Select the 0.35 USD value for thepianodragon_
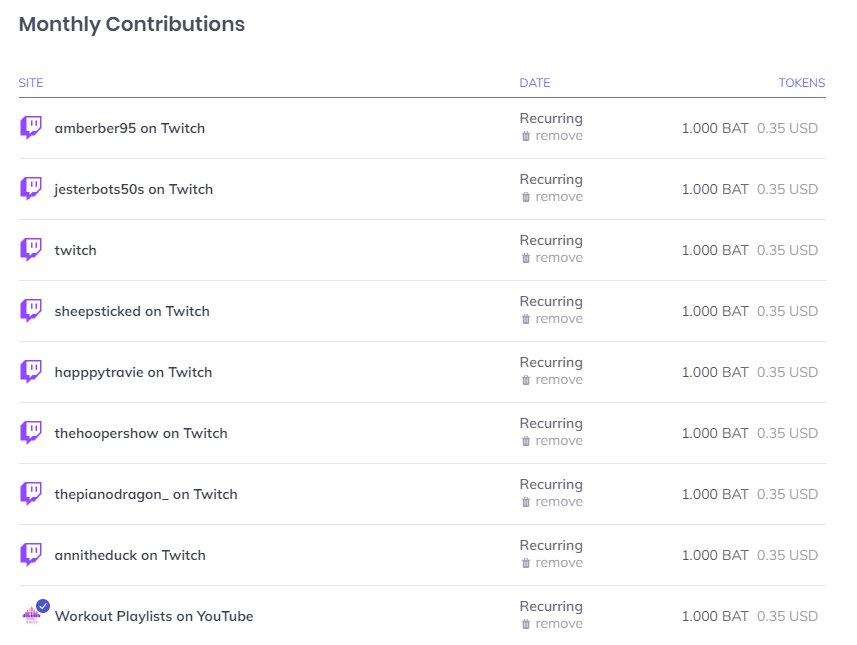This screenshot has width=857, height=645. (787, 494)
